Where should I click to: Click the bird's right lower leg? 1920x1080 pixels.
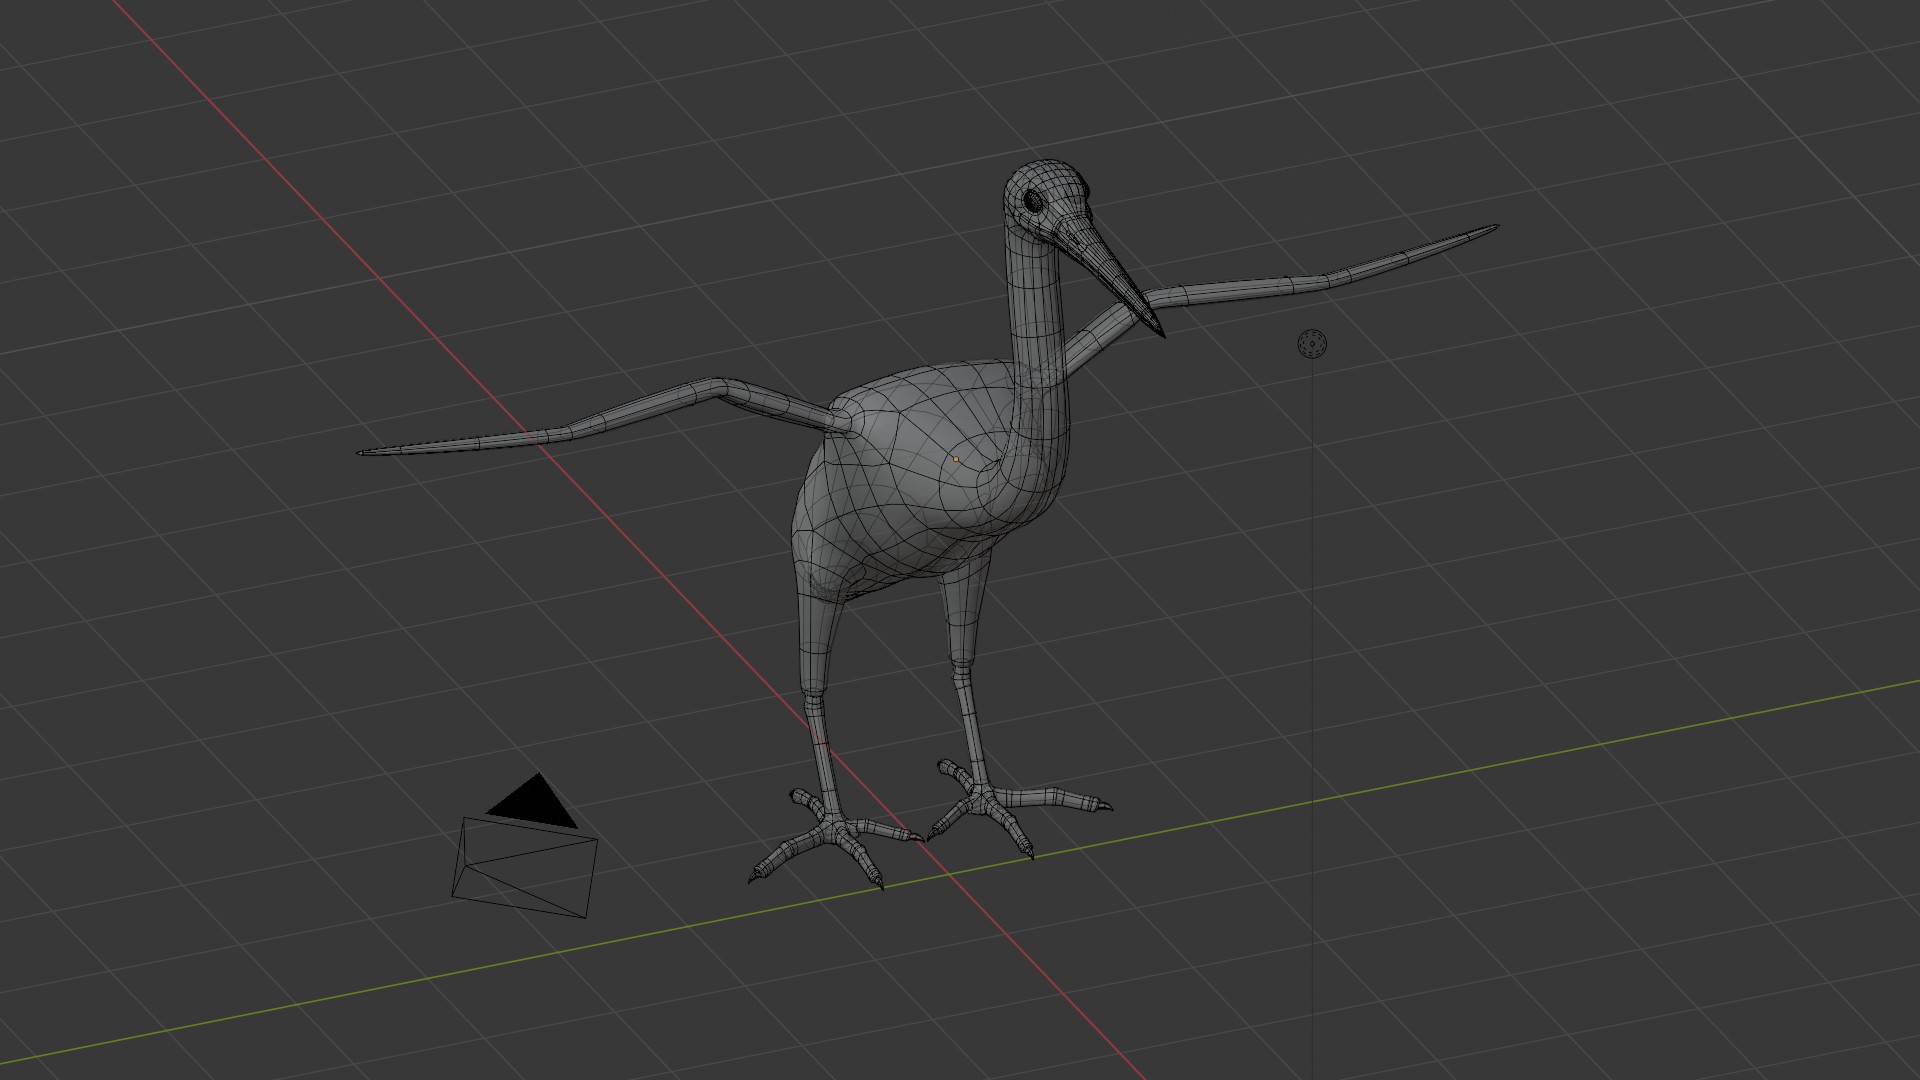[x=972, y=730]
